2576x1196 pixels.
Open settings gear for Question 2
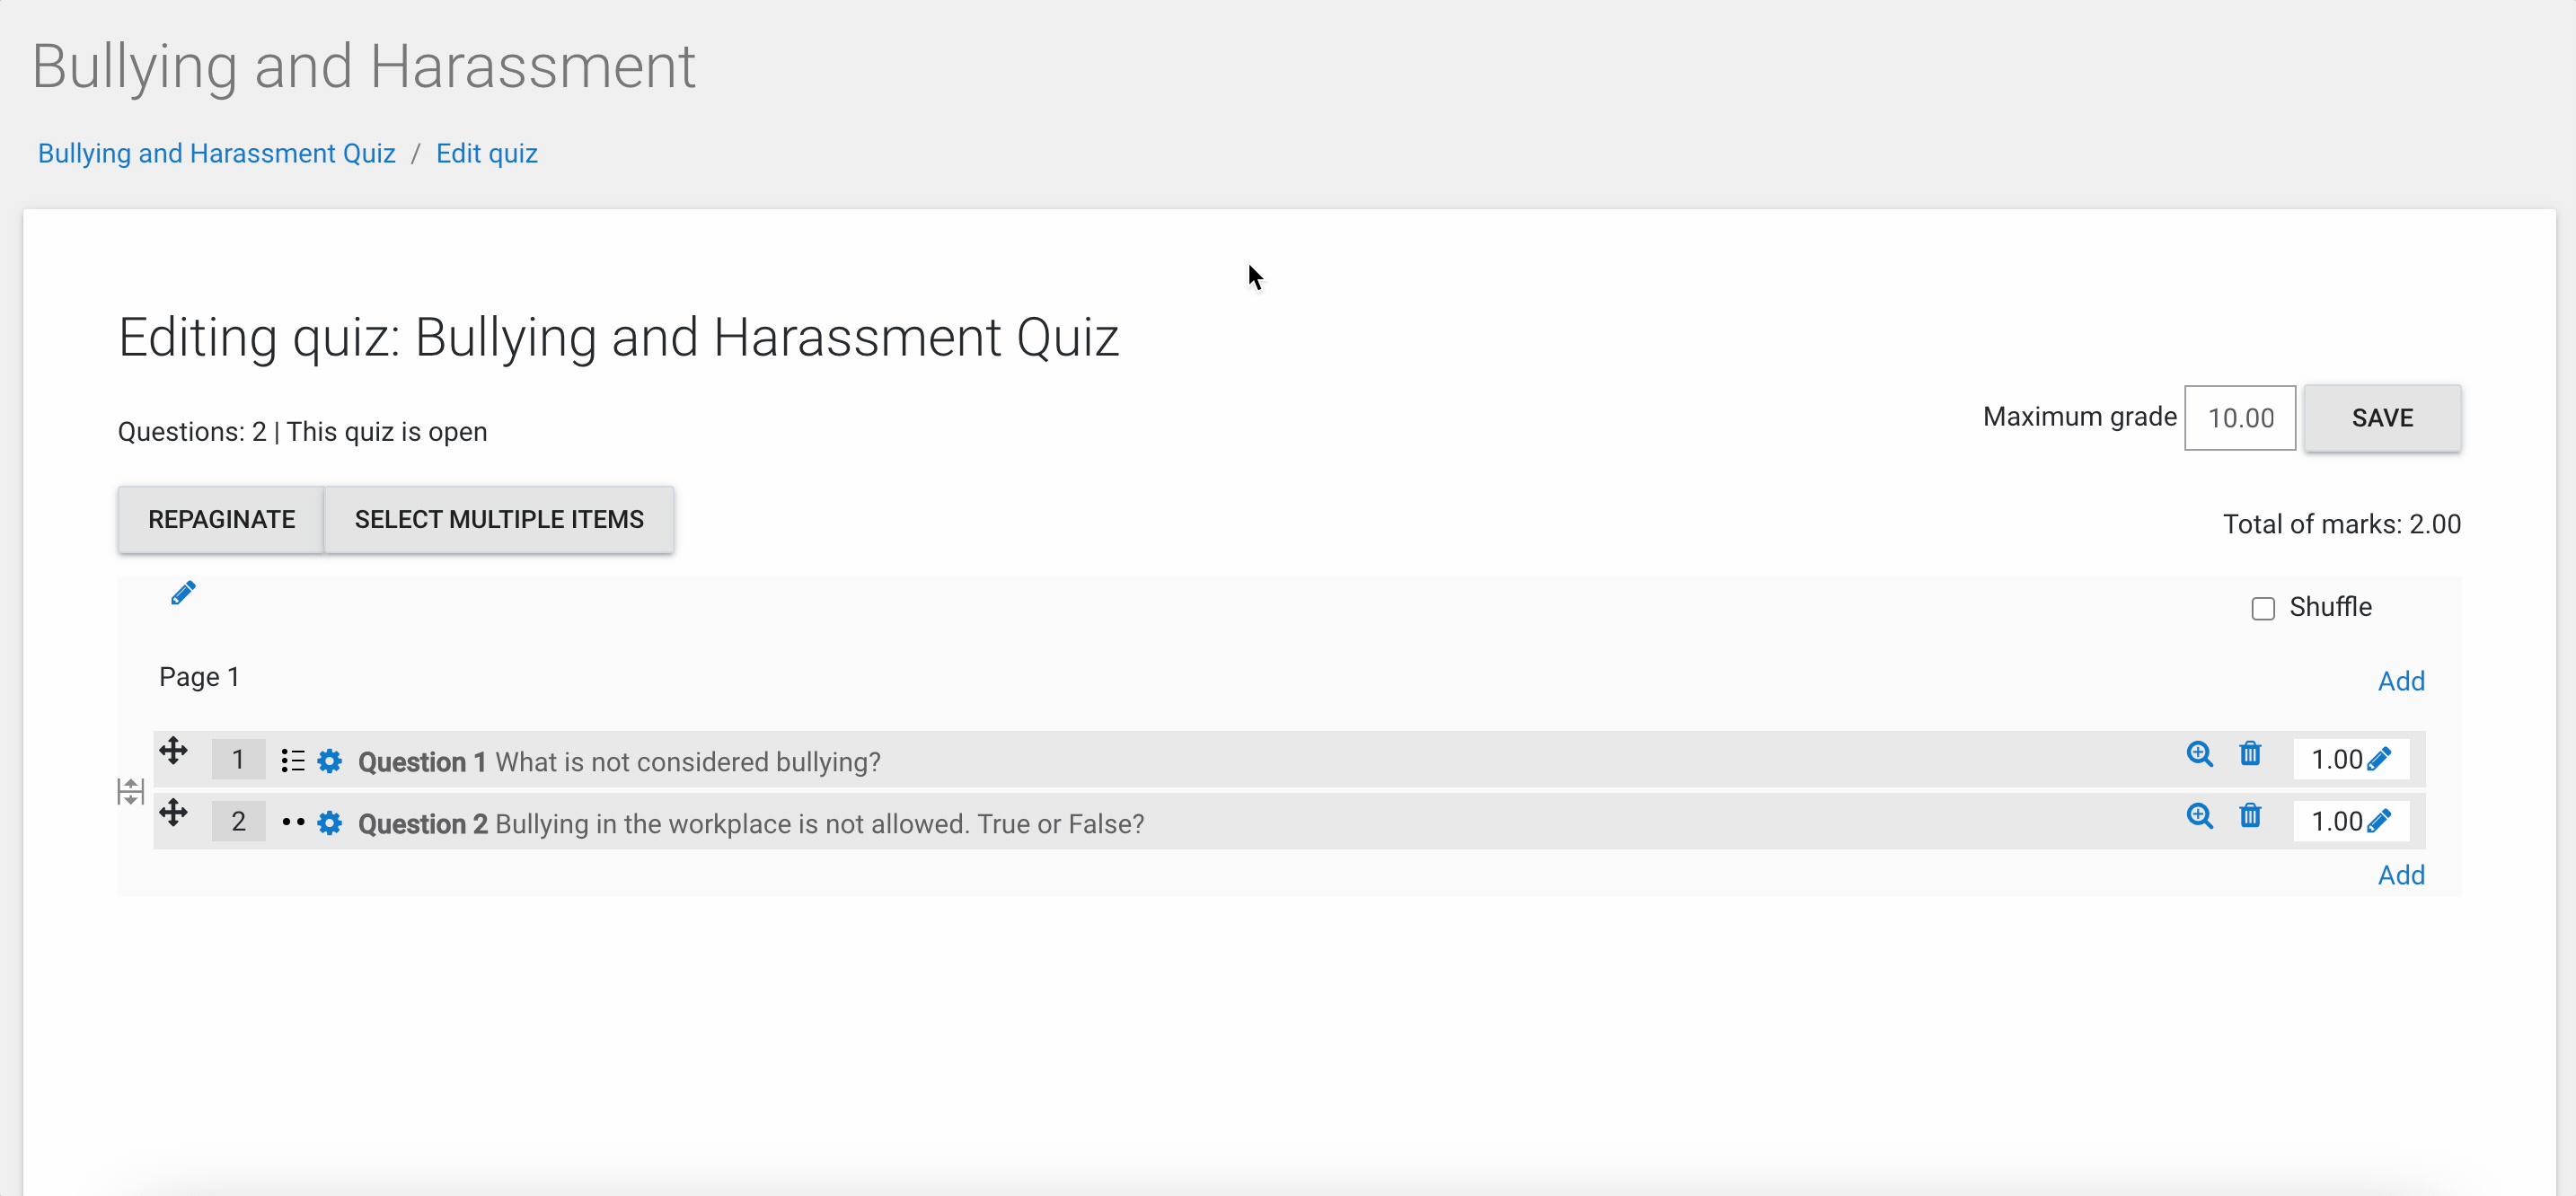click(x=329, y=823)
